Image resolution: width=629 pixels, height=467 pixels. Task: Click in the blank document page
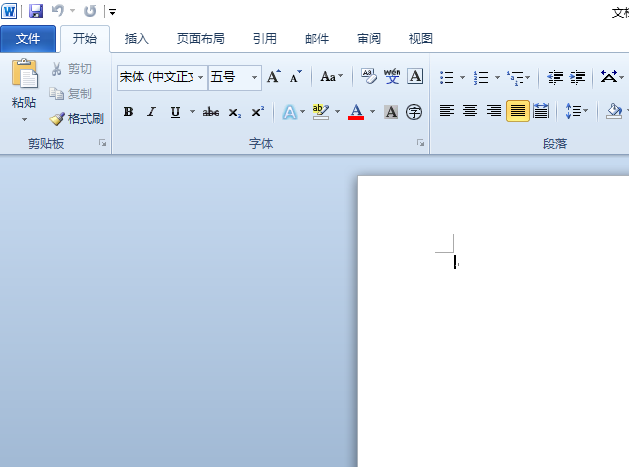(493, 321)
